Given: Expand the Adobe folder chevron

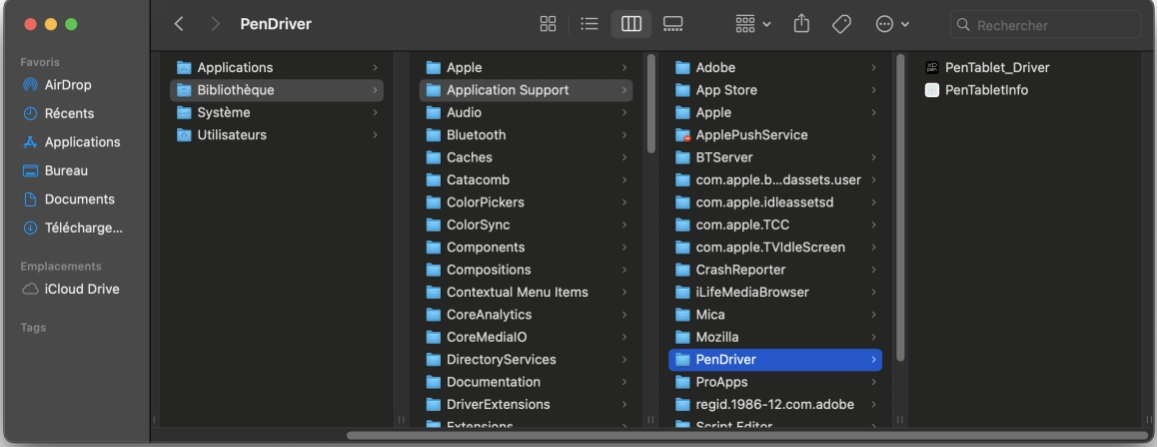Looking at the screenshot, I should pos(873,68).
